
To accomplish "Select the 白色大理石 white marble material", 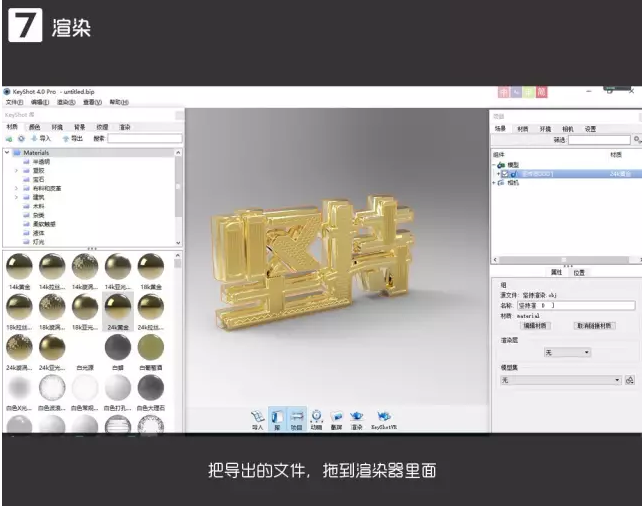I will [x=151, y=387].
